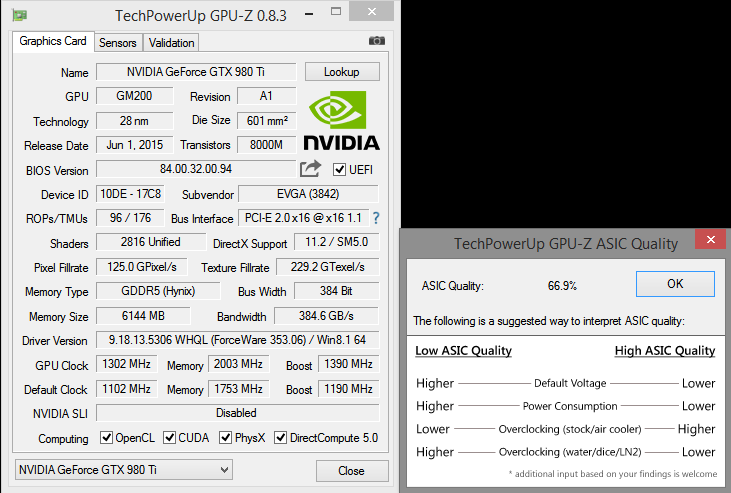
Task: Toggle the UEFI checkbox
Action: tap(339, 170)
